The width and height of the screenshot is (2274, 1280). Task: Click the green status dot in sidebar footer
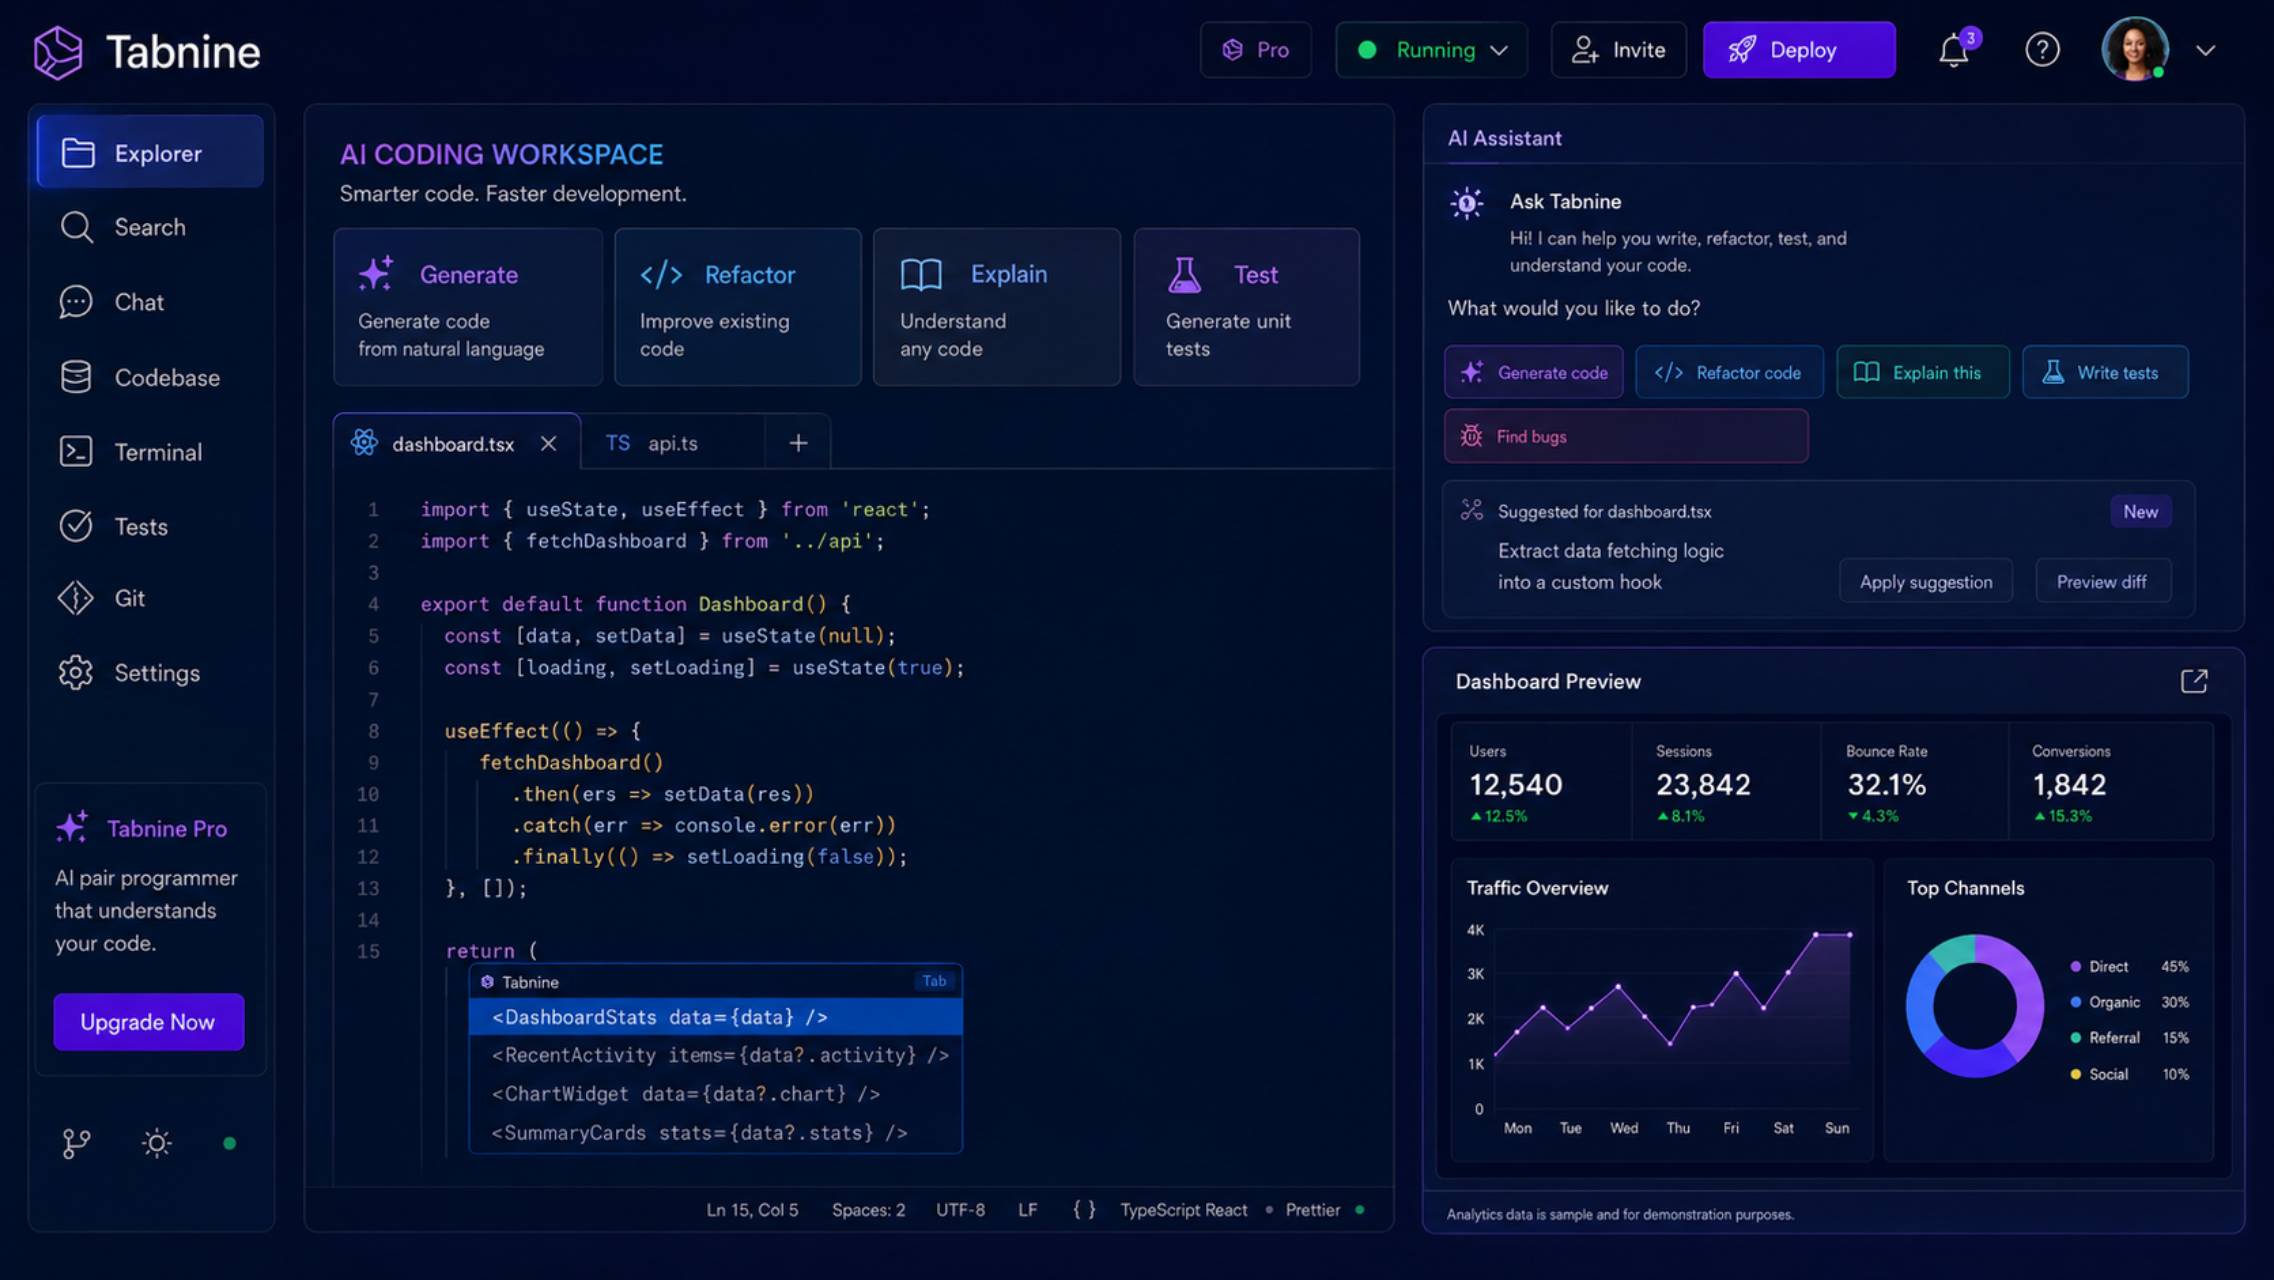pyautogui.click(x=230, y=1143)
